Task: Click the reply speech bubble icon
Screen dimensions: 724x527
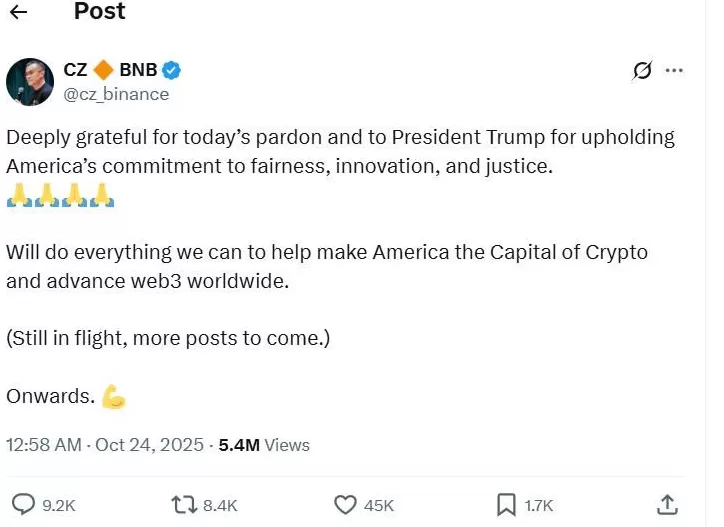Action: (22, 505)
